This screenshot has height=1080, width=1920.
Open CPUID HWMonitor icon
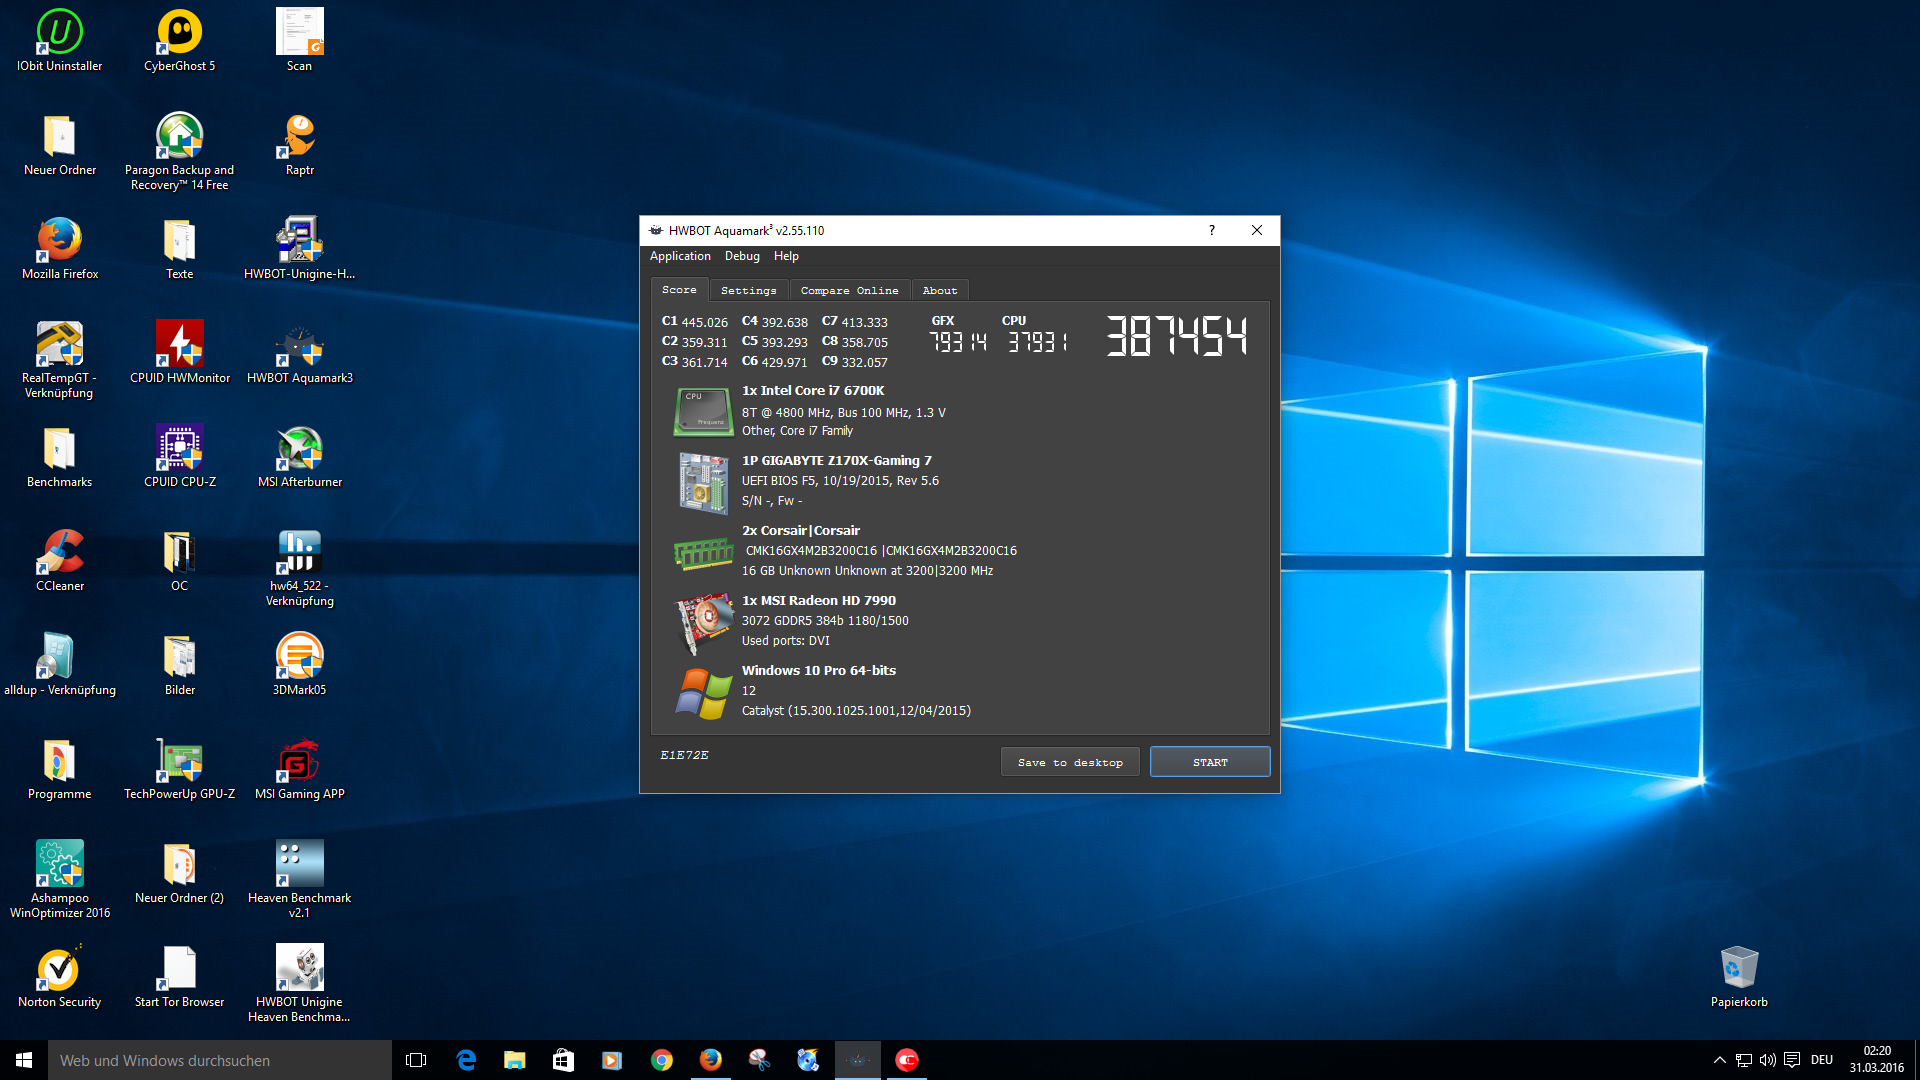pos(180,352)
